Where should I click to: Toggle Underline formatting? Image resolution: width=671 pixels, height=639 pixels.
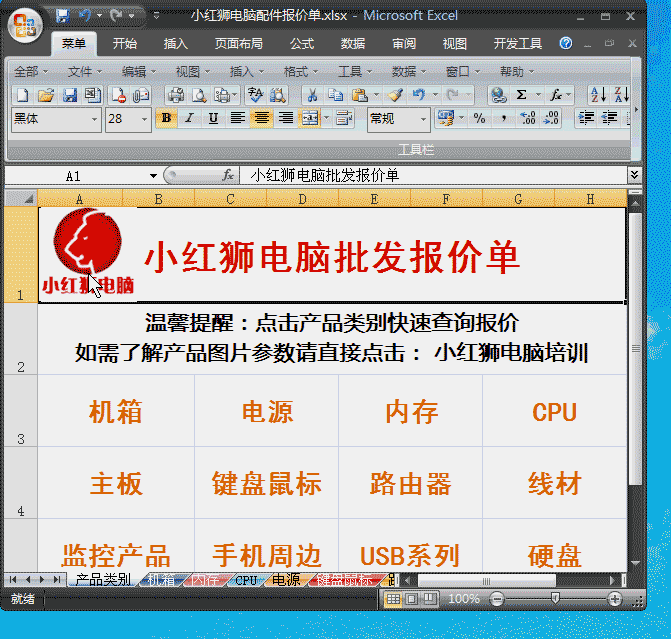point(213,119)
